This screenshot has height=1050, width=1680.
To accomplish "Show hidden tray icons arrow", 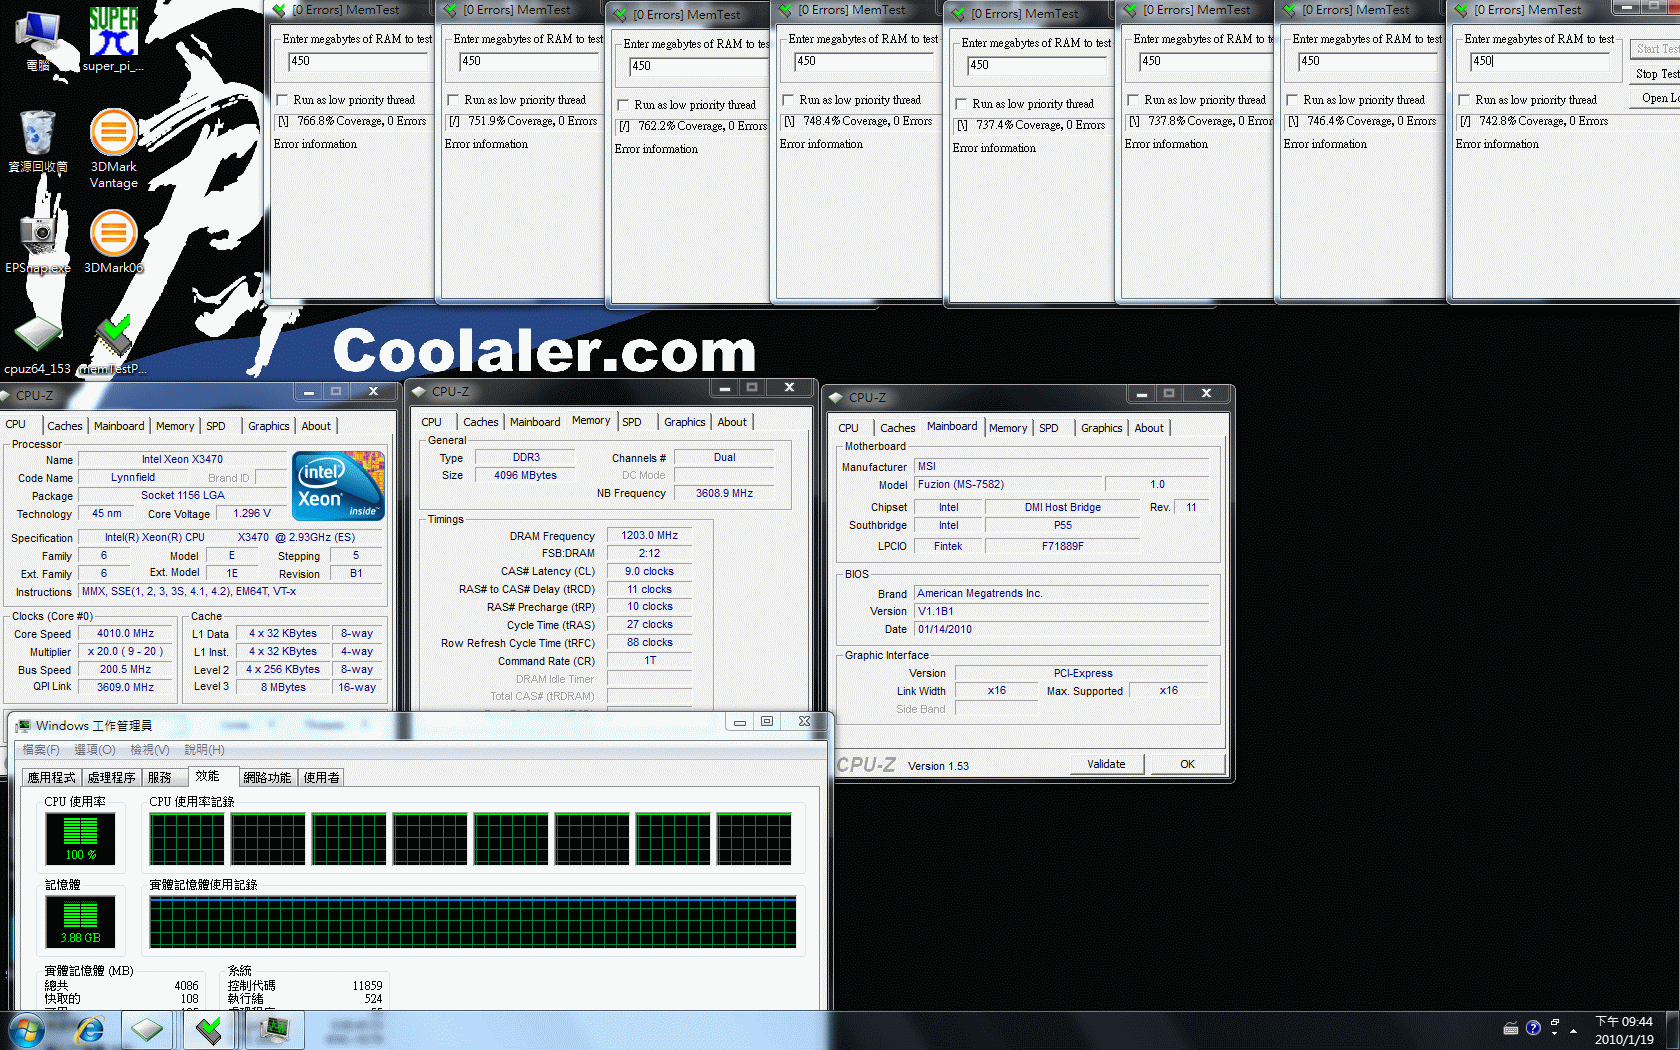I will [x=1574, y=1030].
